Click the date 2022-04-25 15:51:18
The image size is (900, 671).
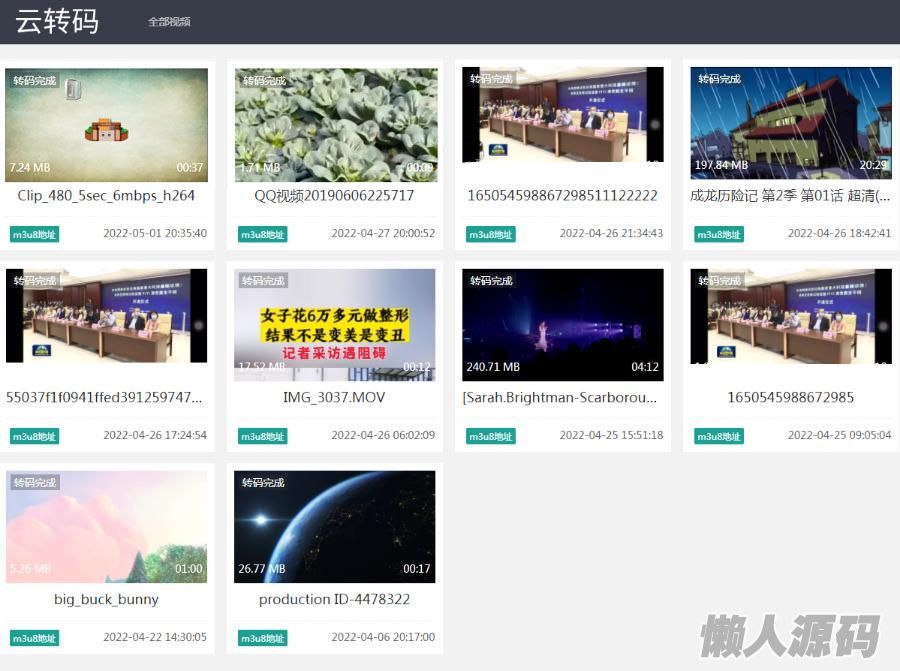pyautogui.click(x=611, y=435)
